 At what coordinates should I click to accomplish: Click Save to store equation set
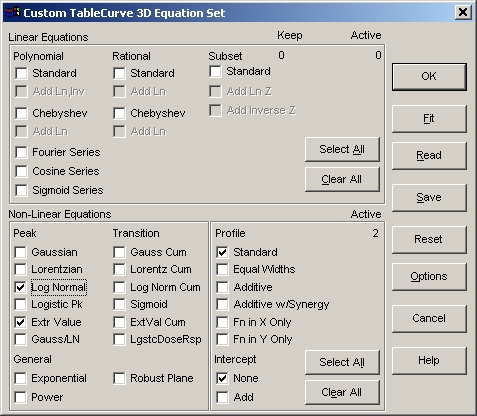pyautogui.click(x=429, y=198)
